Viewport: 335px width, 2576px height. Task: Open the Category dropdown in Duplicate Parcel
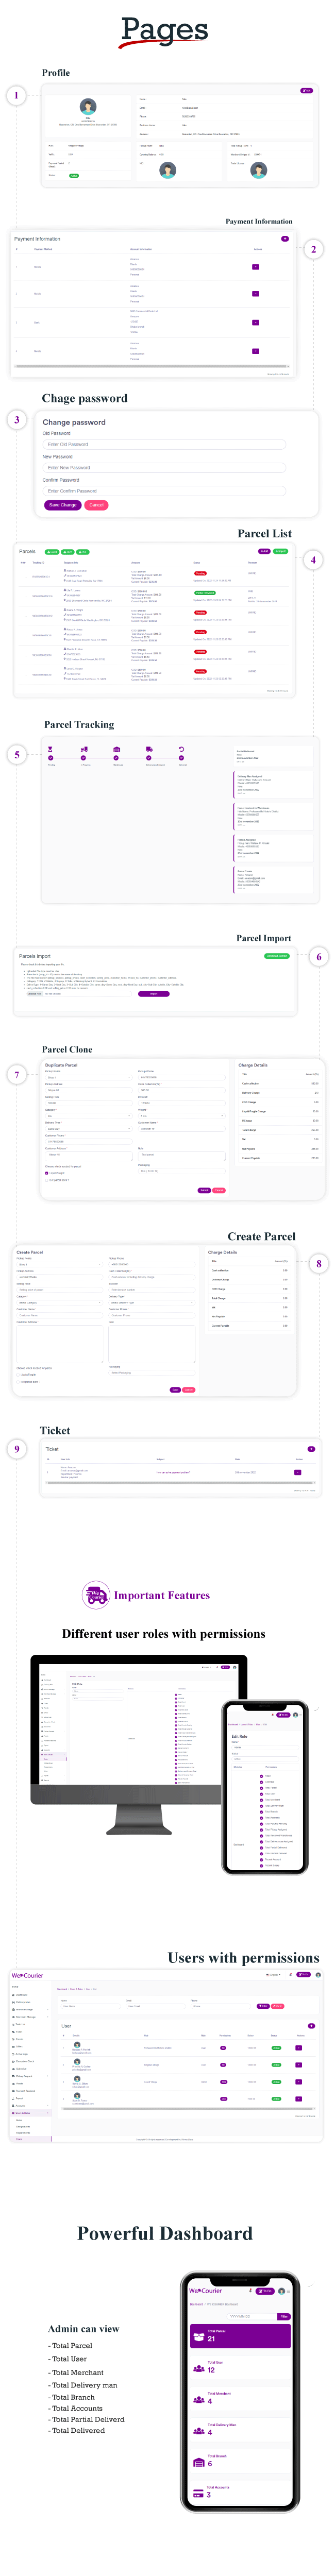pyautogui.click(x=86, y=1110)
